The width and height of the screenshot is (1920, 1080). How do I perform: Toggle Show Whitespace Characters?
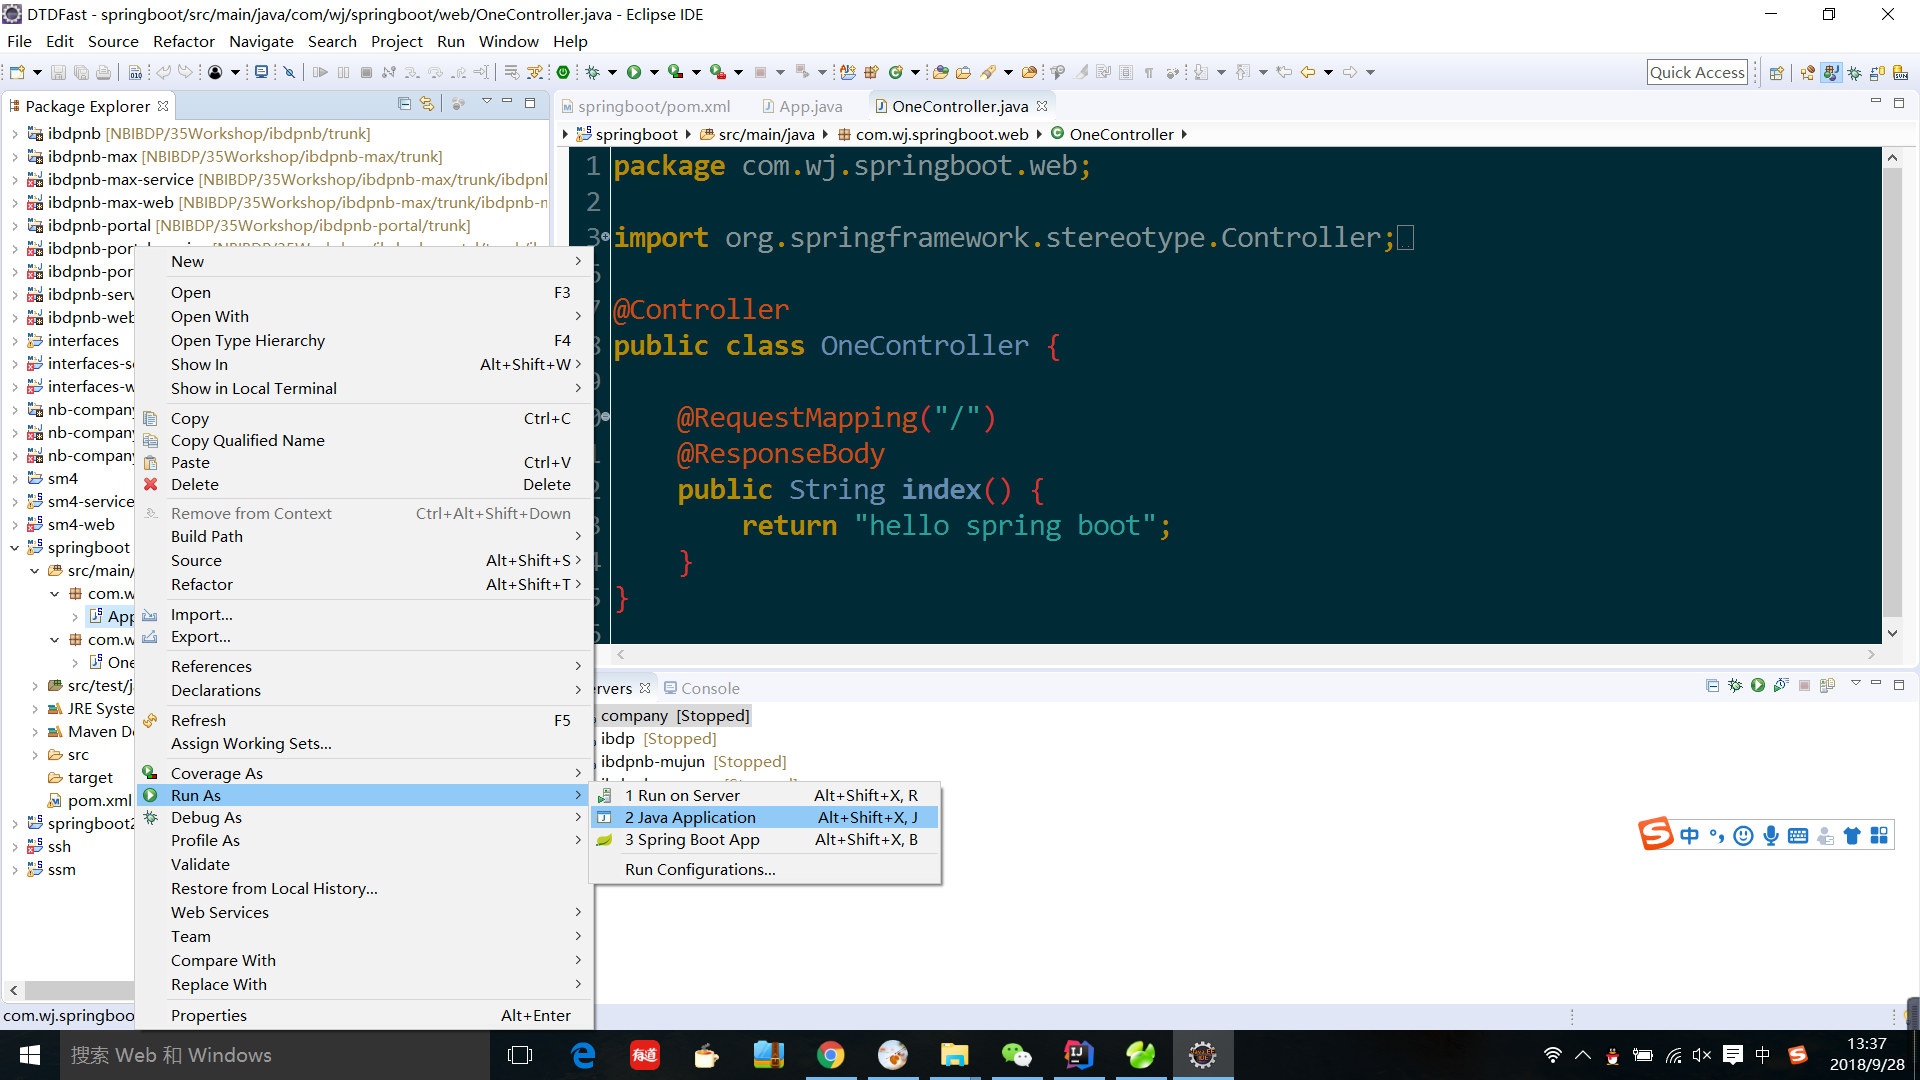[x=1149, y=72]
